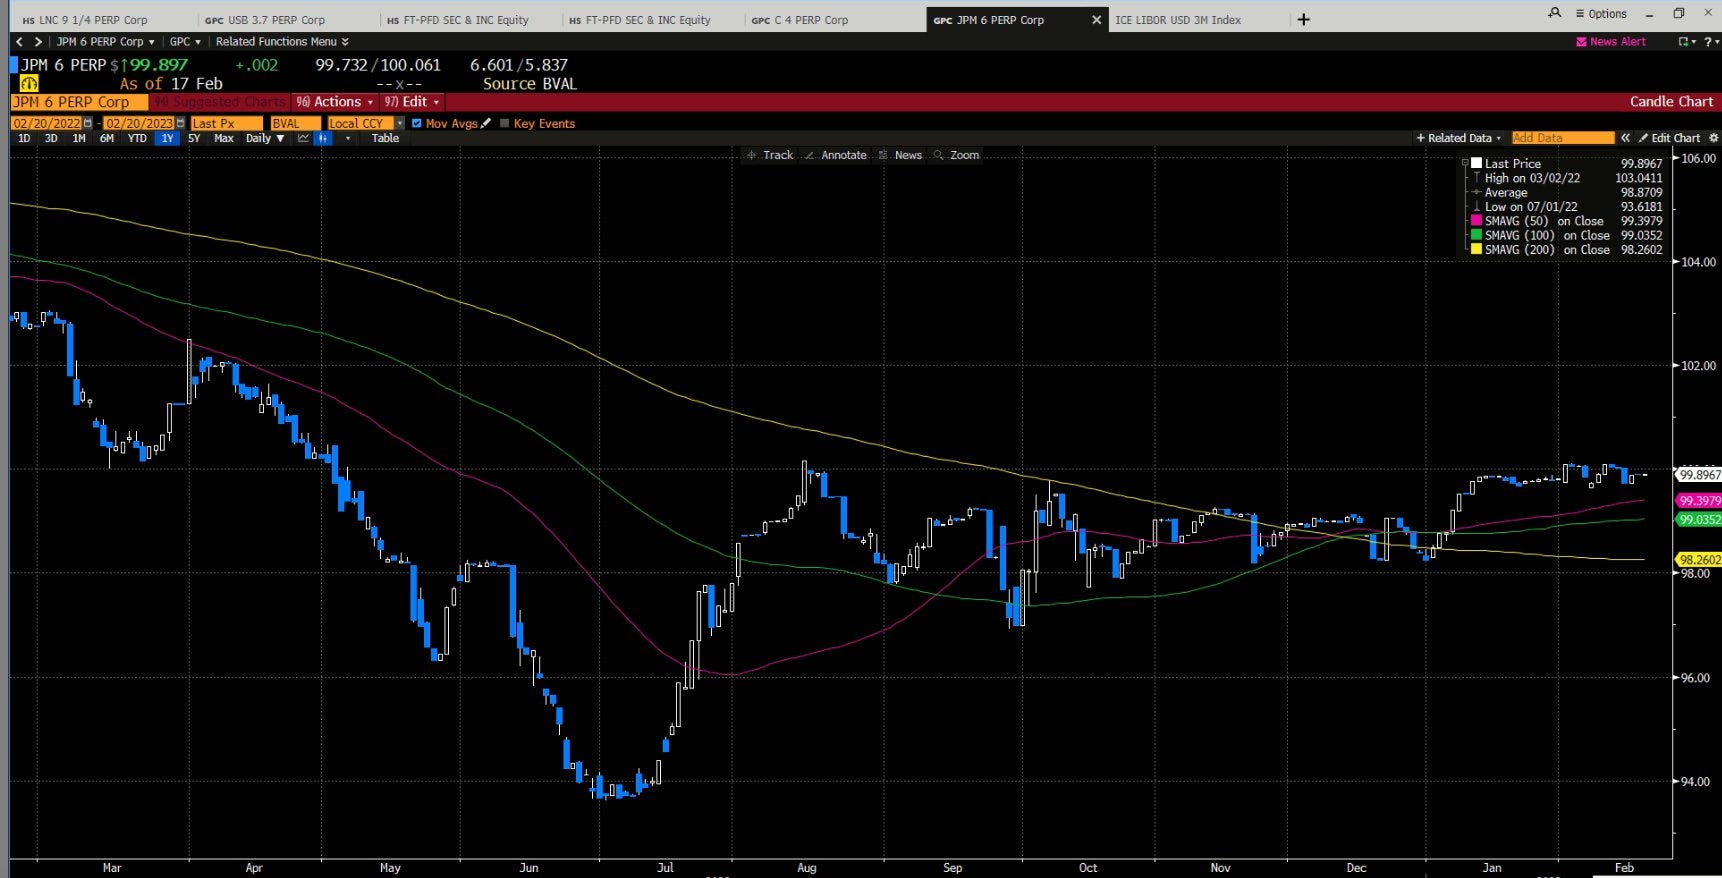Open the 97) Edit dropdown
The width and height of the screenshot is (1722, 878).
click(411, 102)
